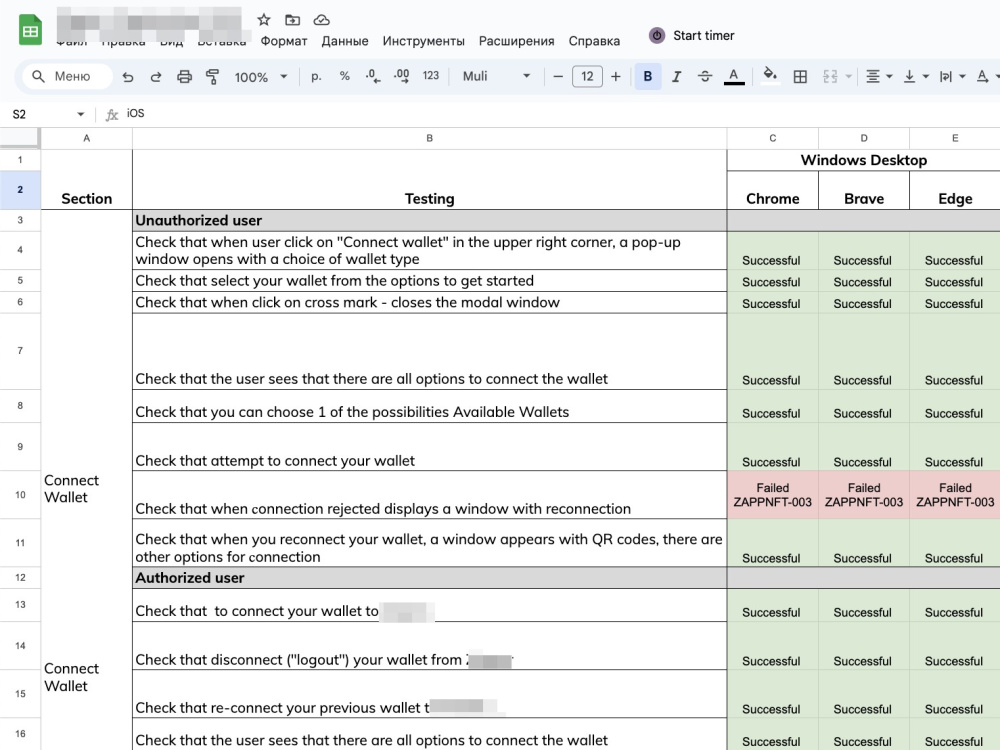Toggle italic formatting

point(676,75)
